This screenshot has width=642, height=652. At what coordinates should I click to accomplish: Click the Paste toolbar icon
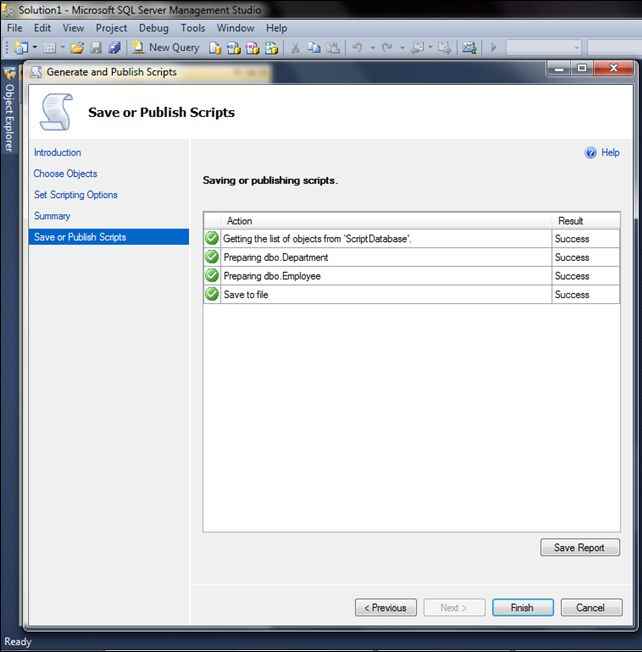(333, 48)
